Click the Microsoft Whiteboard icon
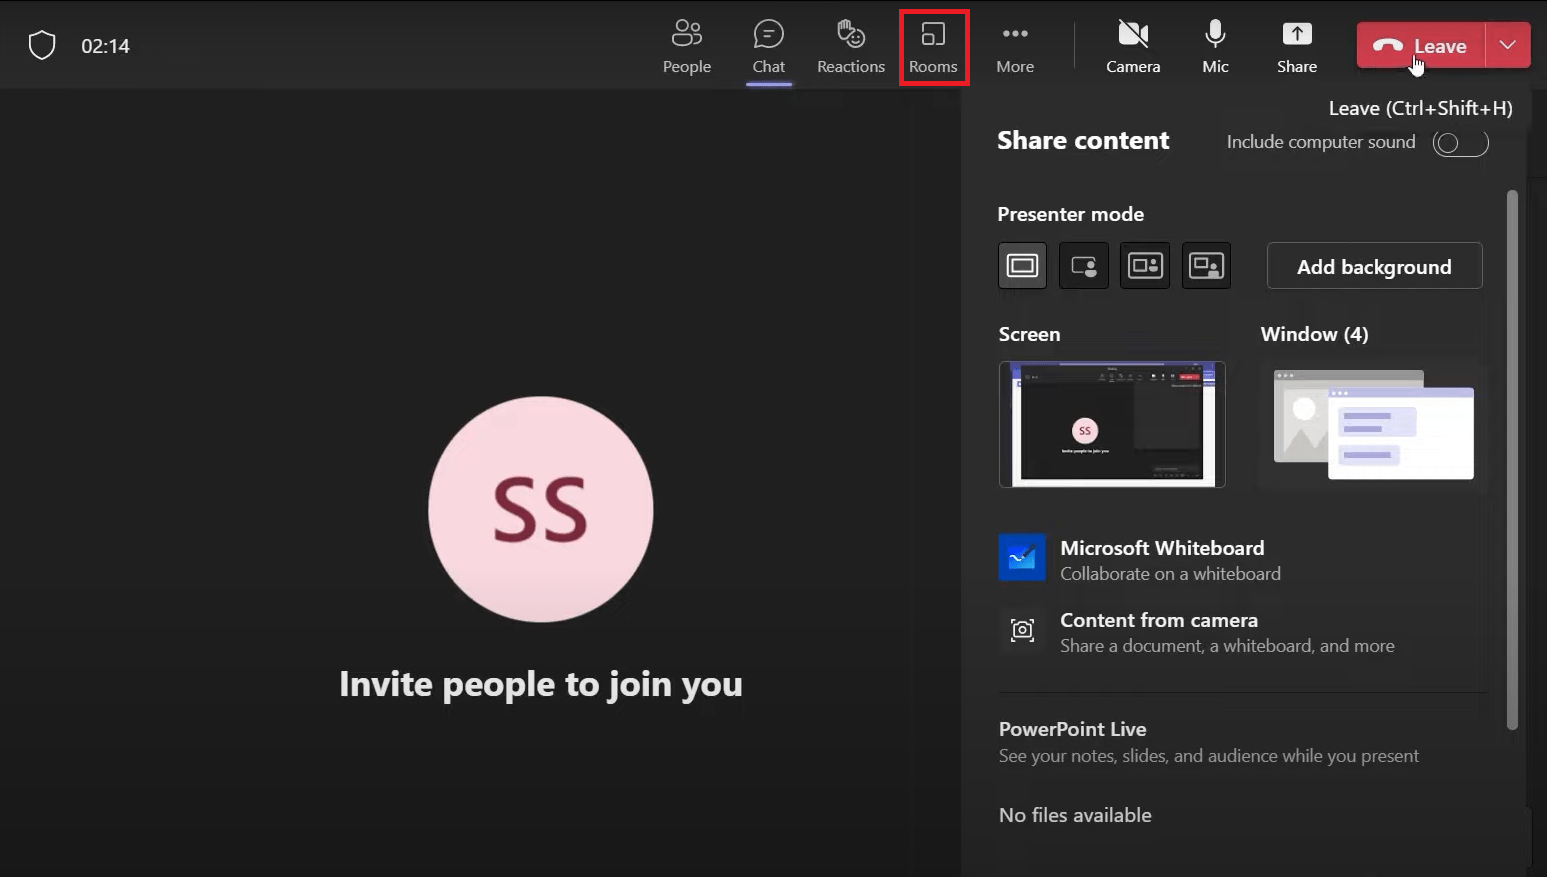The height and width of the screenshot is (877, 1547). (x=1022, y=558)
